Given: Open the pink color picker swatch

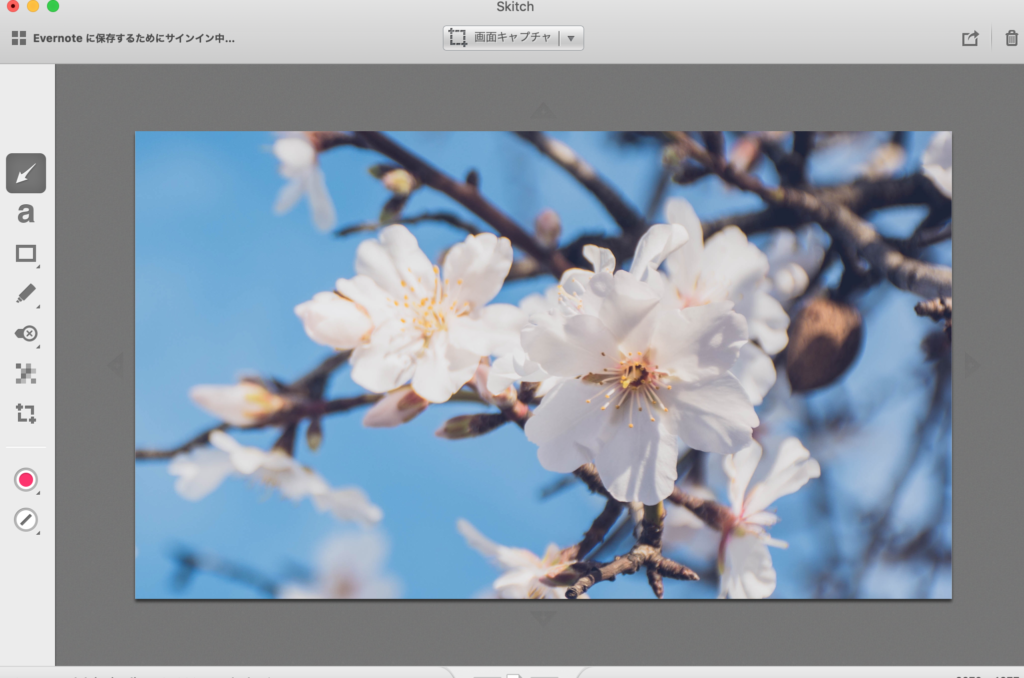Looking at the screenshot, I should pyautogui.click(x=26, y=480).
